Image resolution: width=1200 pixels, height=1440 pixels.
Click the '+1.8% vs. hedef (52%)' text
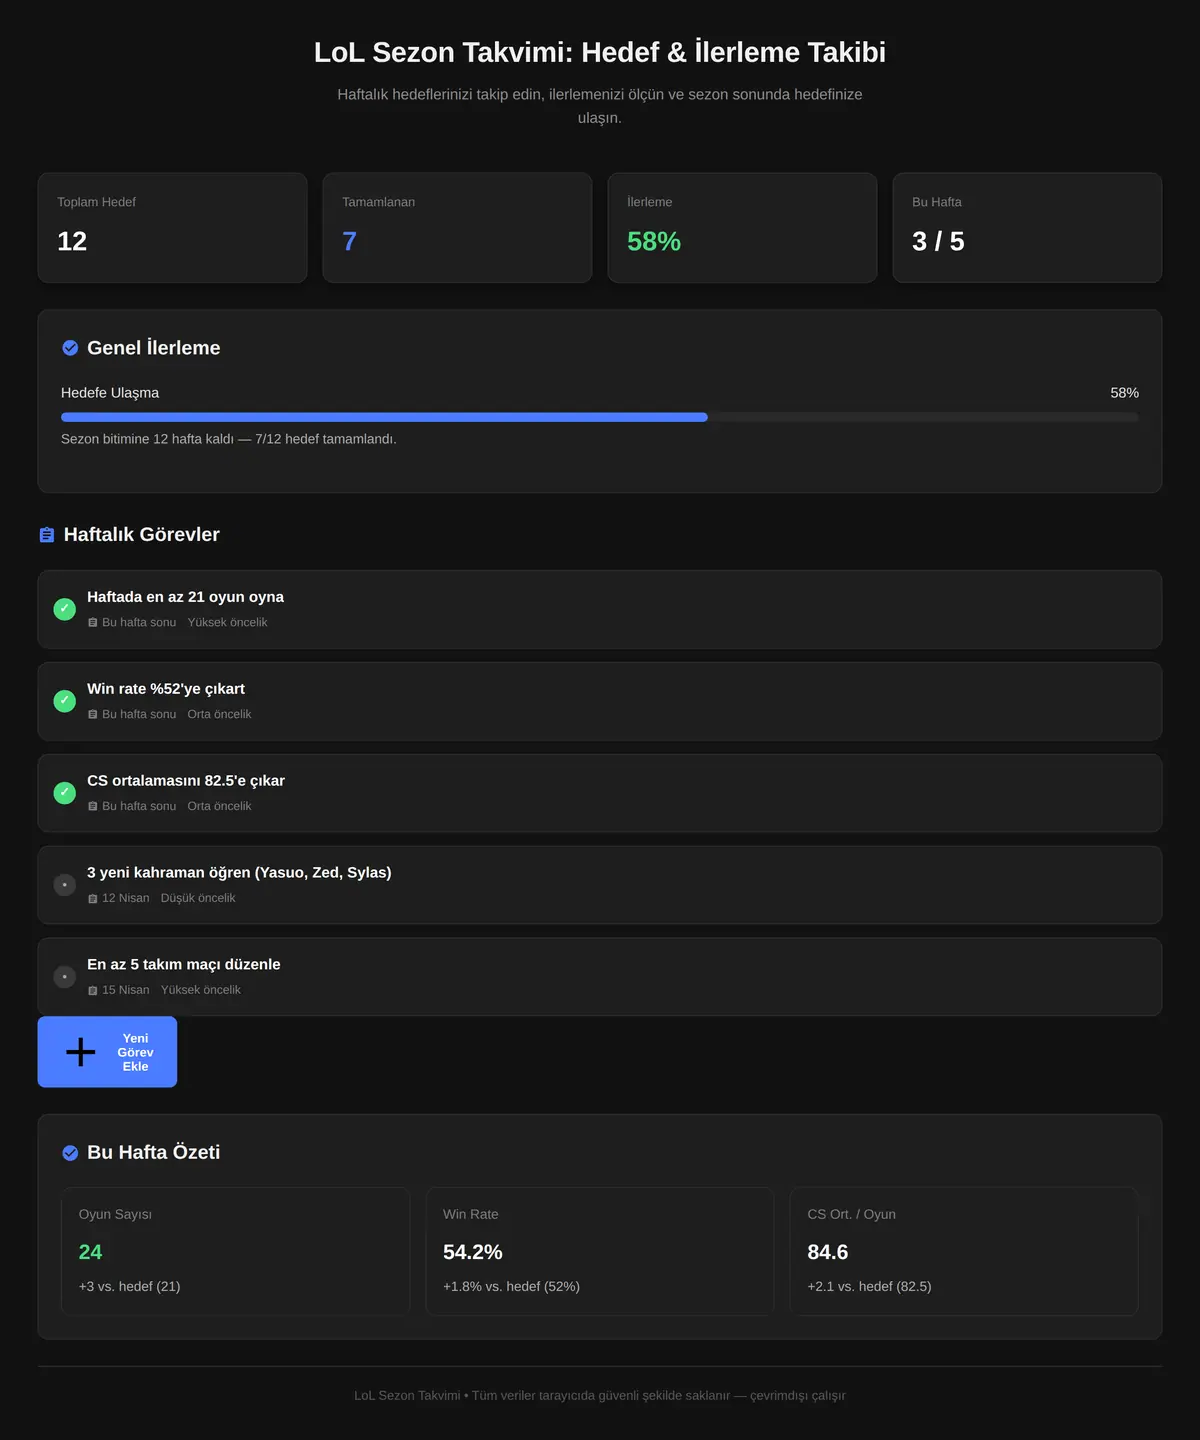click(511, 1287)
